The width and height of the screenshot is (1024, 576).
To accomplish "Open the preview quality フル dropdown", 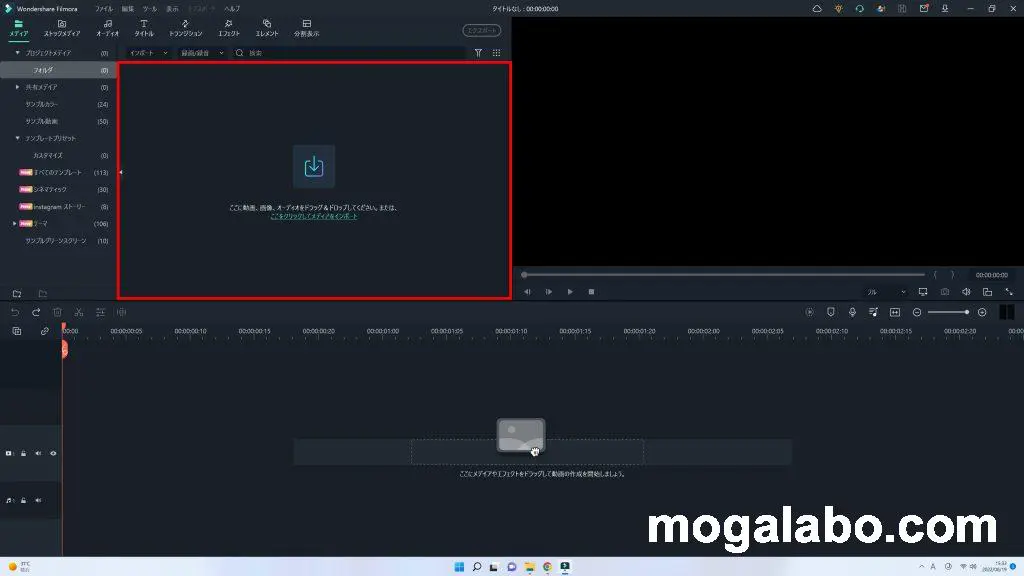I will click(886, 292).
